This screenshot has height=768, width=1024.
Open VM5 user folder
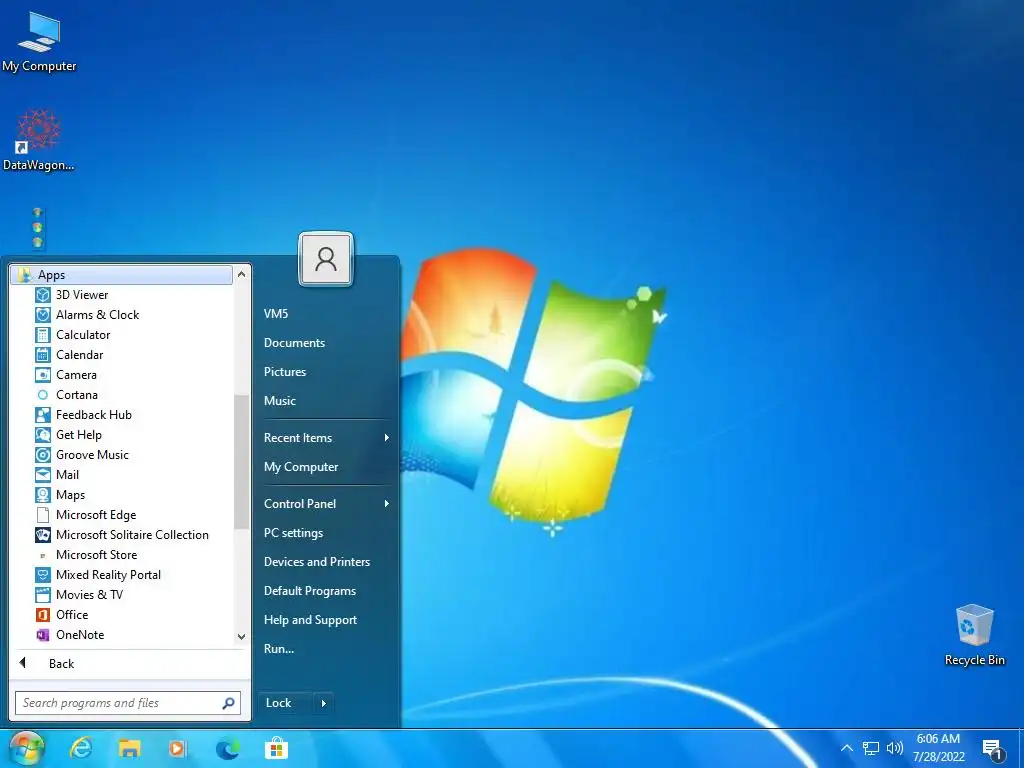[276, 313]
